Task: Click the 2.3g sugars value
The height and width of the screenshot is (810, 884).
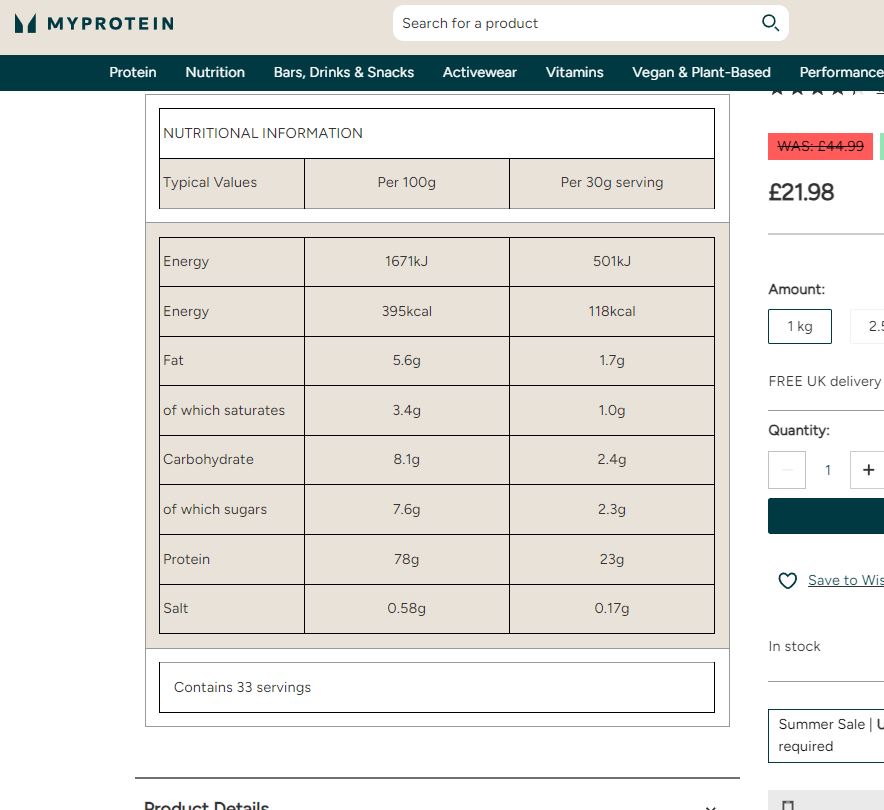Action: [612, 510]
